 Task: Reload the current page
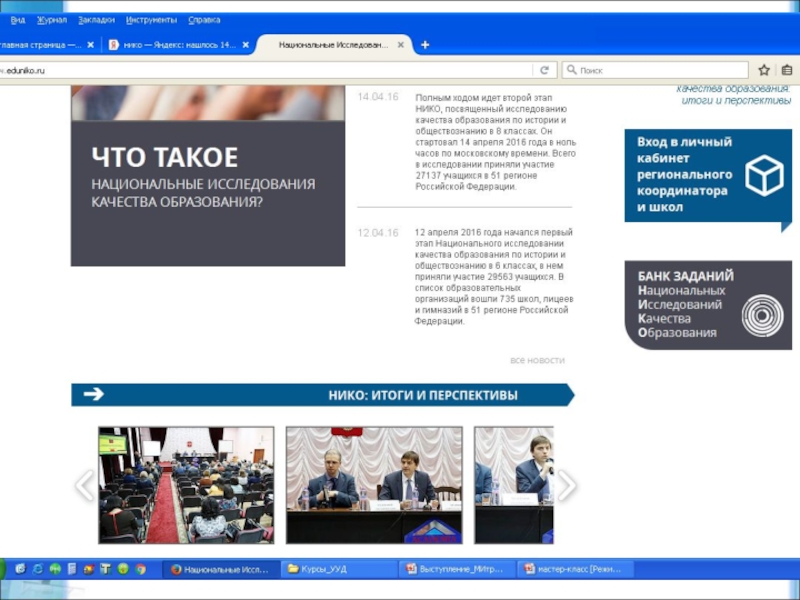tap(544, 70)
